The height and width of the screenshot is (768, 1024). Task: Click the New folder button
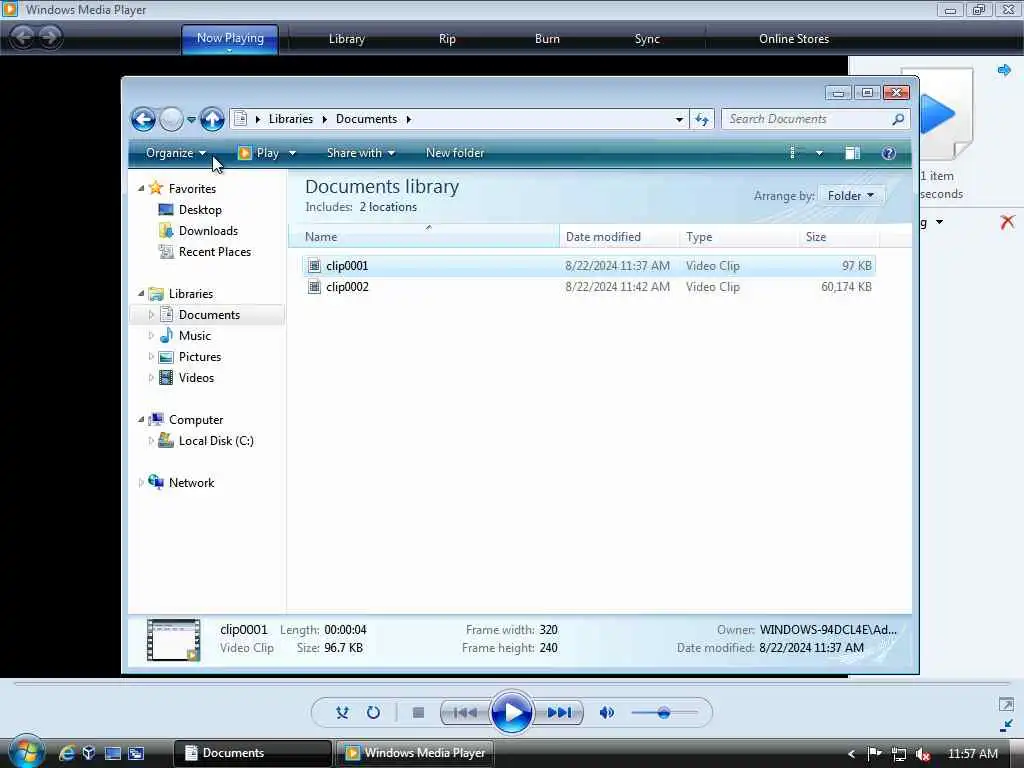455,153
